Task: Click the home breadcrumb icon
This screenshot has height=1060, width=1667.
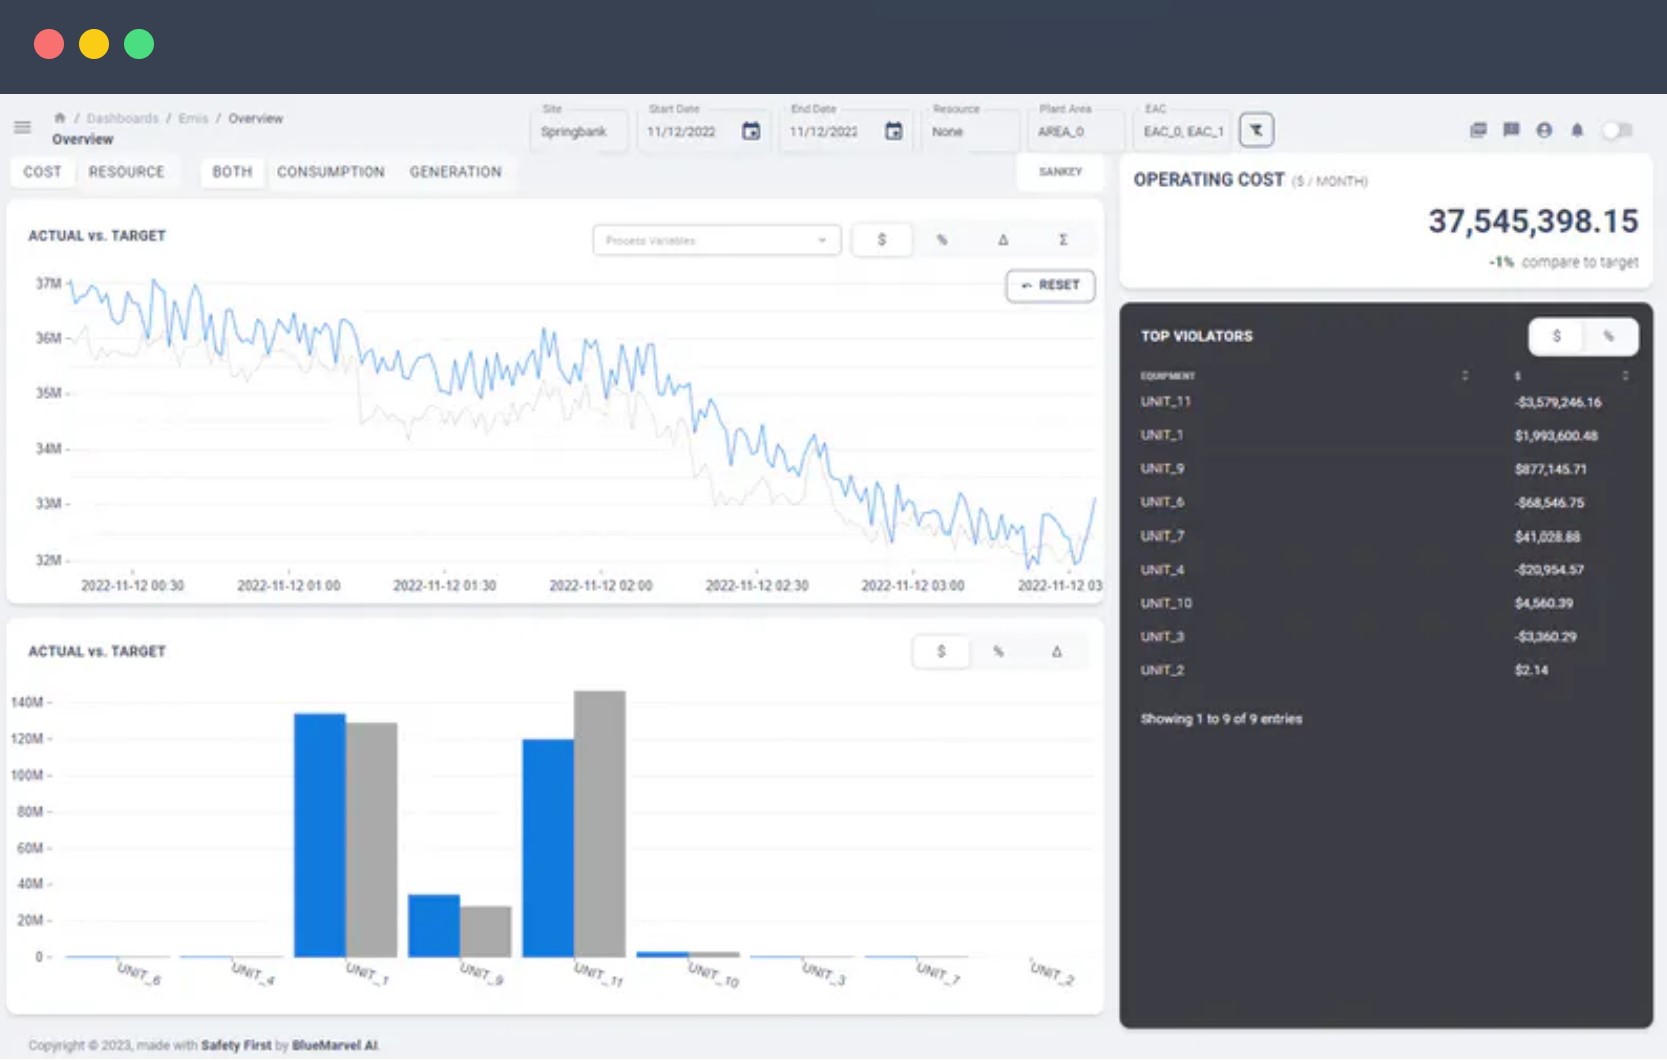Action: click(60, 118)
